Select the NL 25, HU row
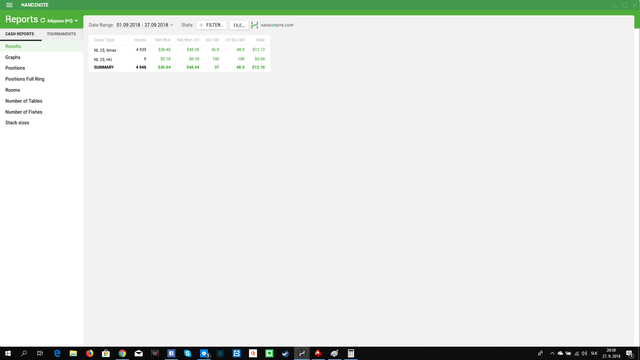The image size is (640, 360). [x=180, y=59]
